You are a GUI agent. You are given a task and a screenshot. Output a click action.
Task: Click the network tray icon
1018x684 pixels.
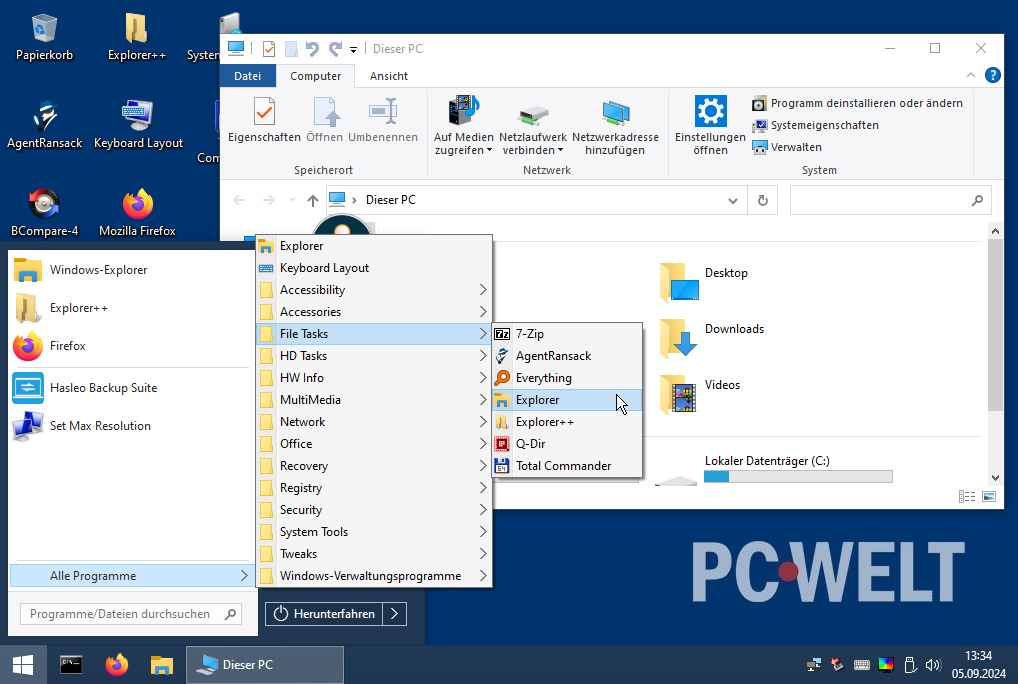[x=813, y=665]
